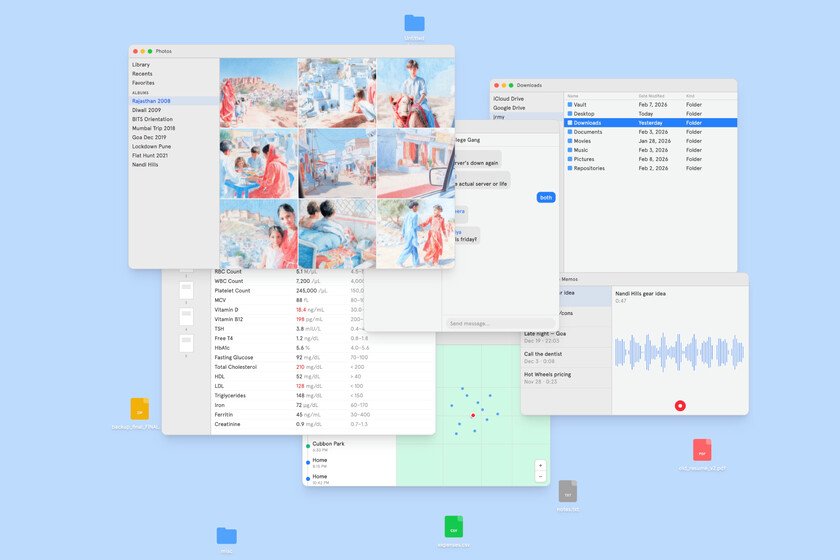Image resolution: width=840 pixels, height=560 pixels.
Task: Click the Cubbon Park timeline entry
Action: pos(330,446)
